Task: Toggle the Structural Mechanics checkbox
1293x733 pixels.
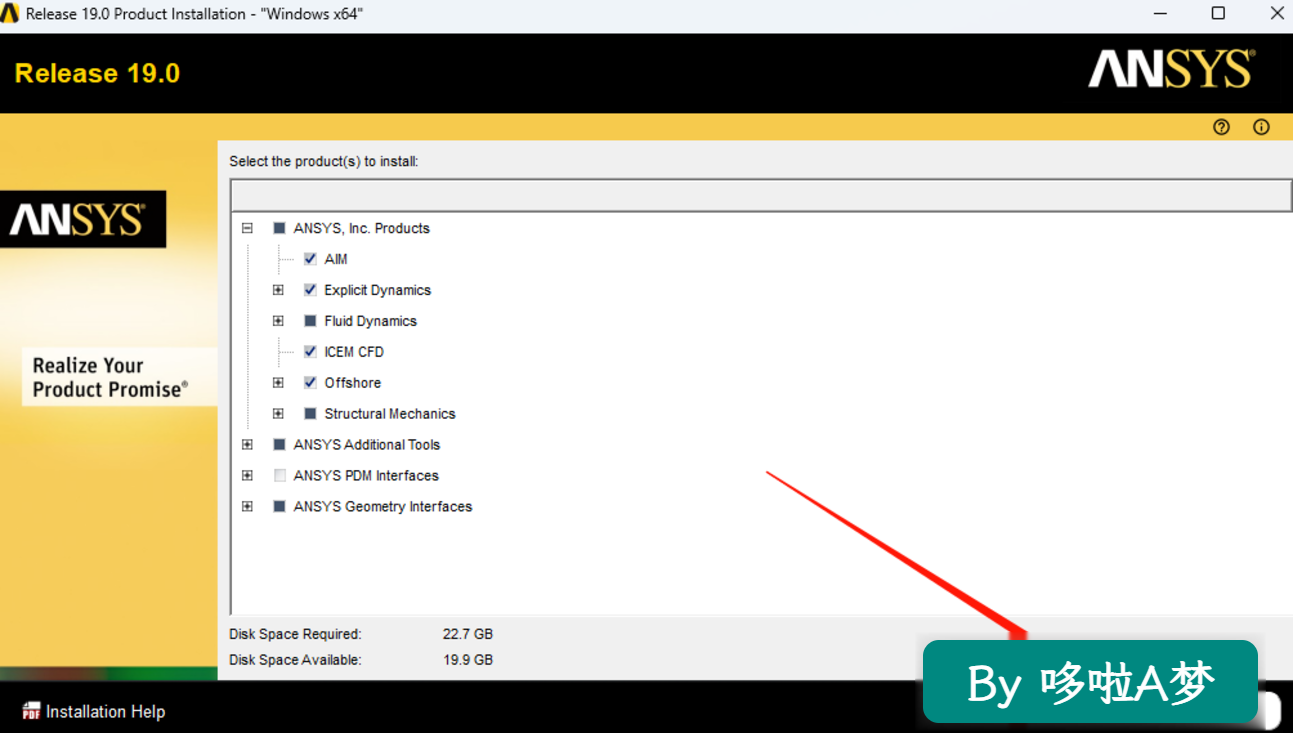Action: coord(310,414)
